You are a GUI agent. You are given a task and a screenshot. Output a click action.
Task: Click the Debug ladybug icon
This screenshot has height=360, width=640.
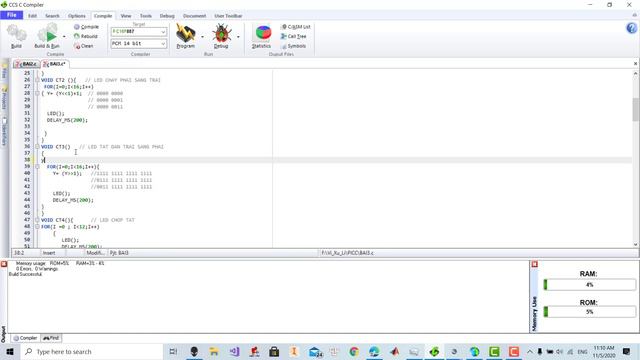click(x=221, y=33)
